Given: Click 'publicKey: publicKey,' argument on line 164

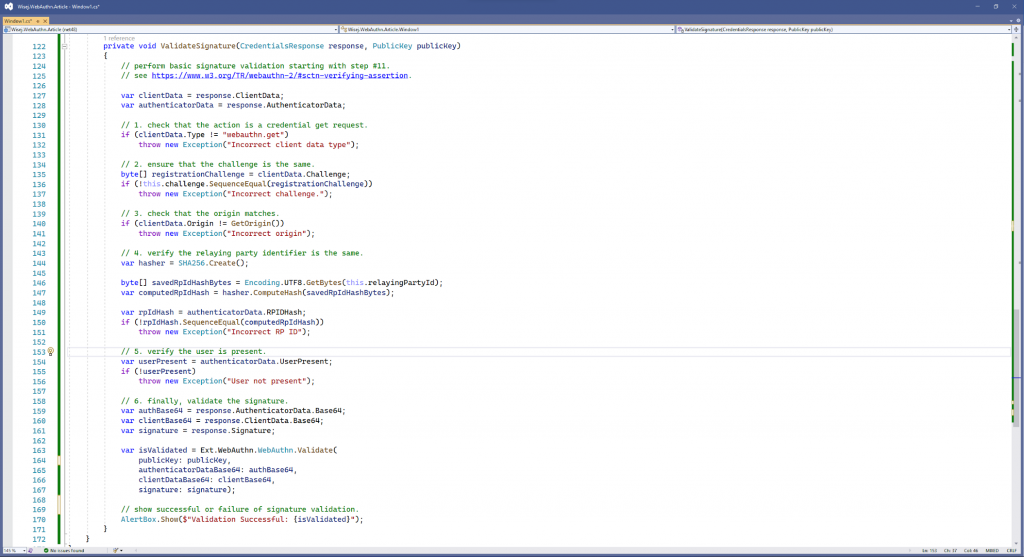Looking at the screenshot, I should point(185,460).
